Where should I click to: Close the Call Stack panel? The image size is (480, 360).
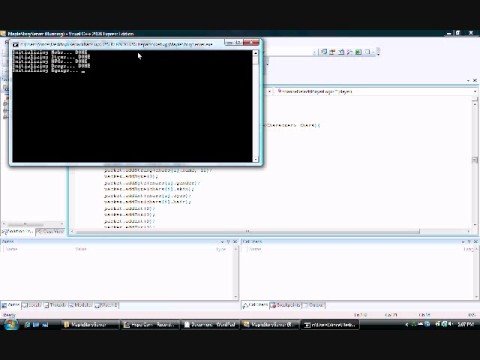tap(476, 241)
